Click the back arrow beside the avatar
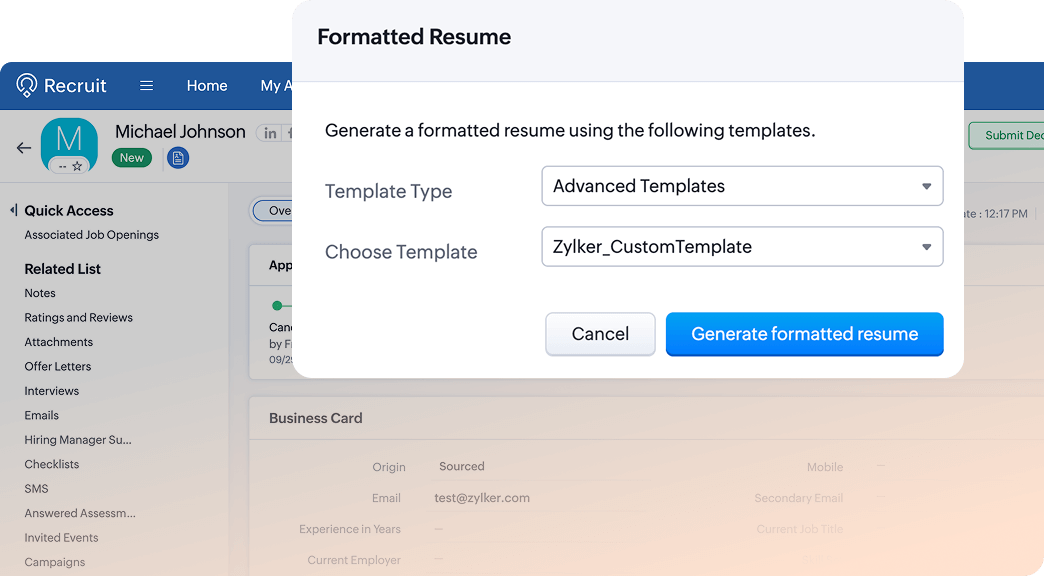Image resolution: width=1044 pixels, height=576 pixels. click(24, 146)
